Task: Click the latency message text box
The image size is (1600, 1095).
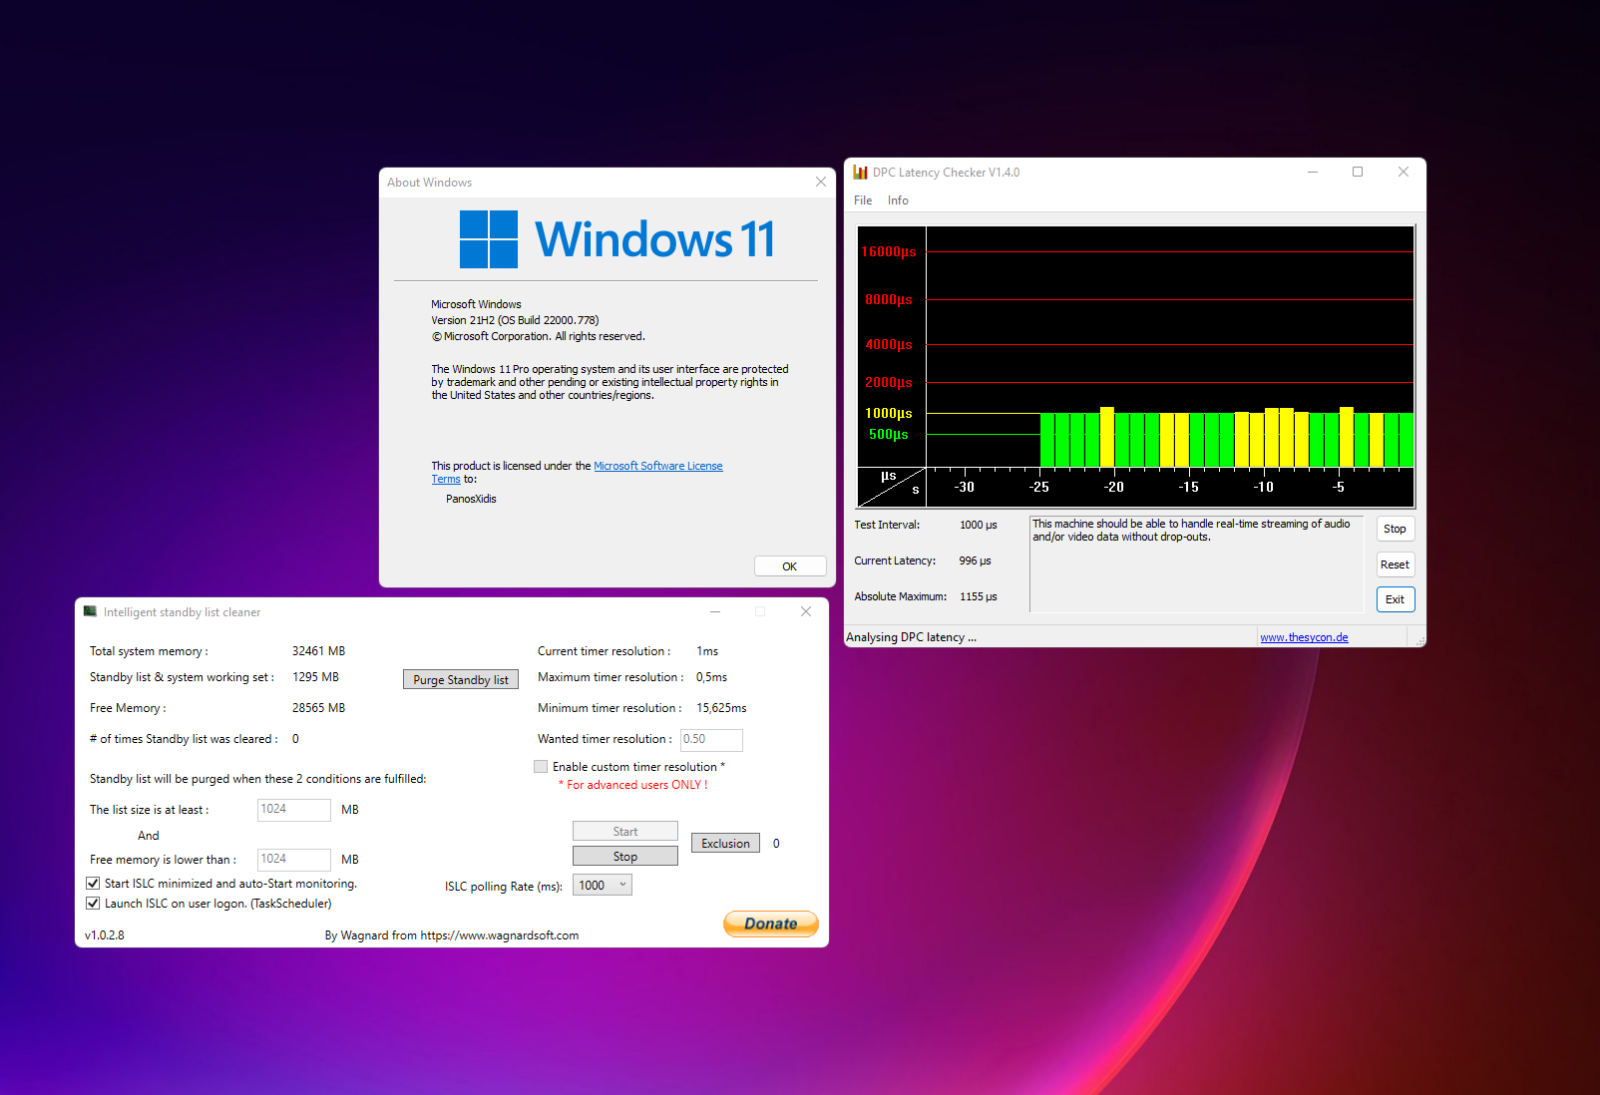Action: [x=1196, y=564]
